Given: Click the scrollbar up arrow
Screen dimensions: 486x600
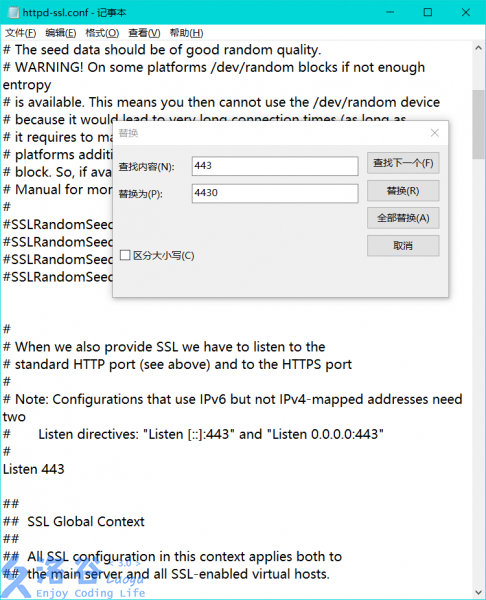Looking at the screenshot, I should point(478,48).
